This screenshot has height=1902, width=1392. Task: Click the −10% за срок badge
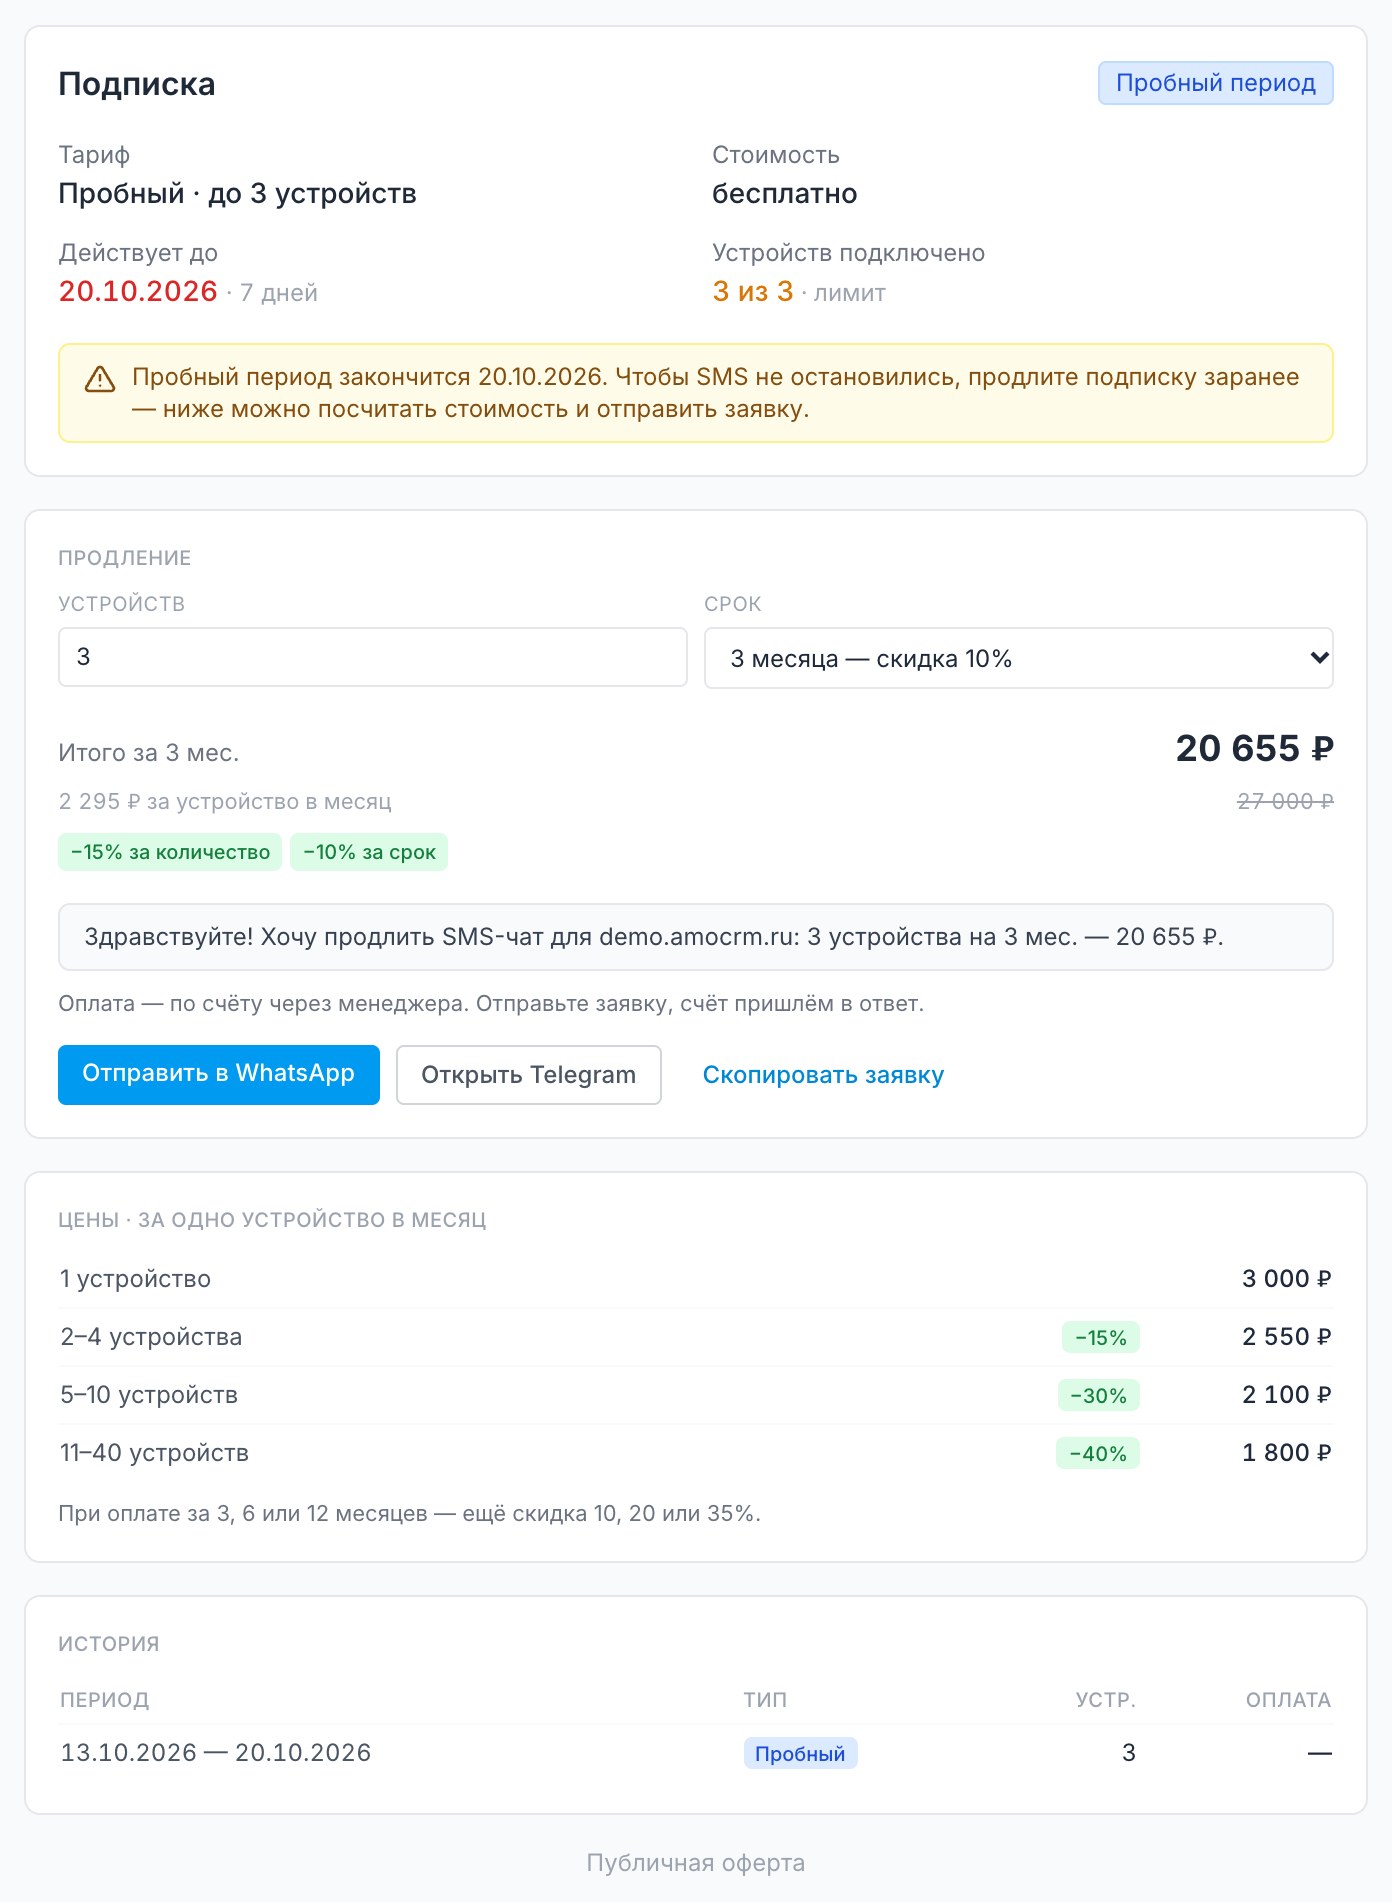pyautogui.click(x=369, y=852)
